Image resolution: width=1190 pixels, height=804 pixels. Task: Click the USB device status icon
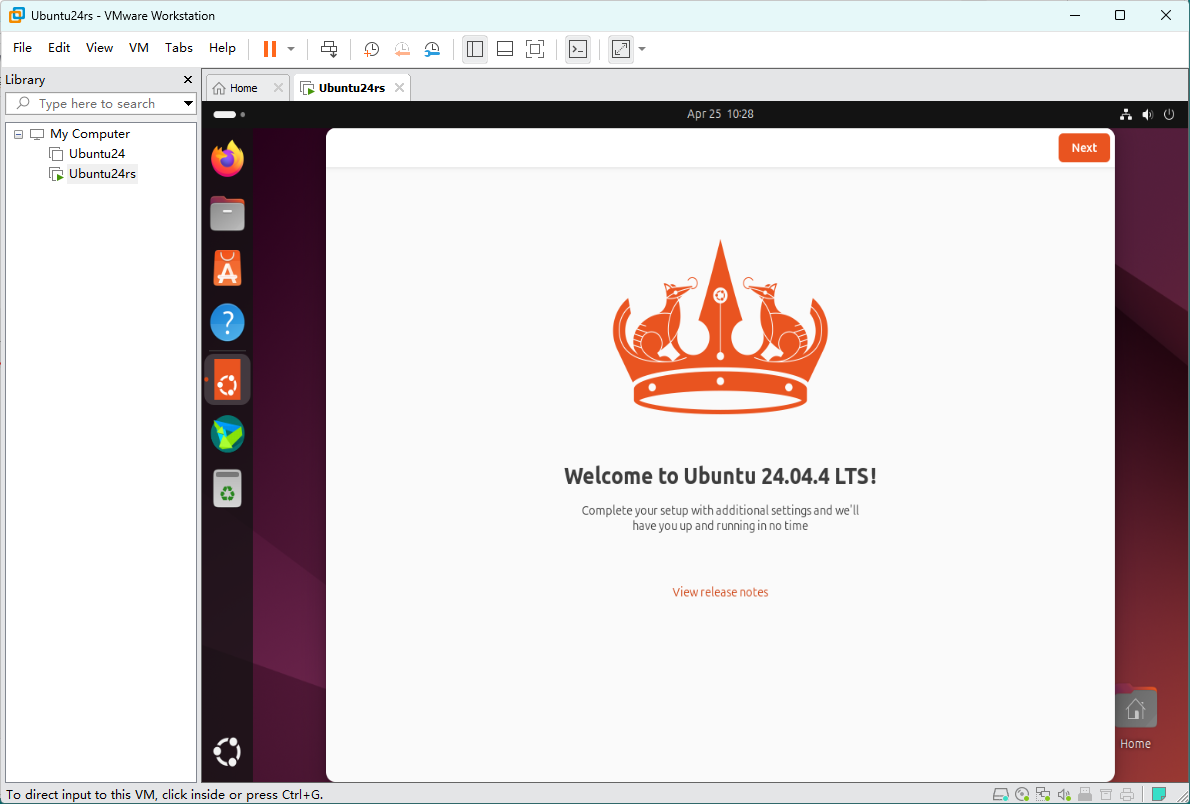tap(1085, 794)
